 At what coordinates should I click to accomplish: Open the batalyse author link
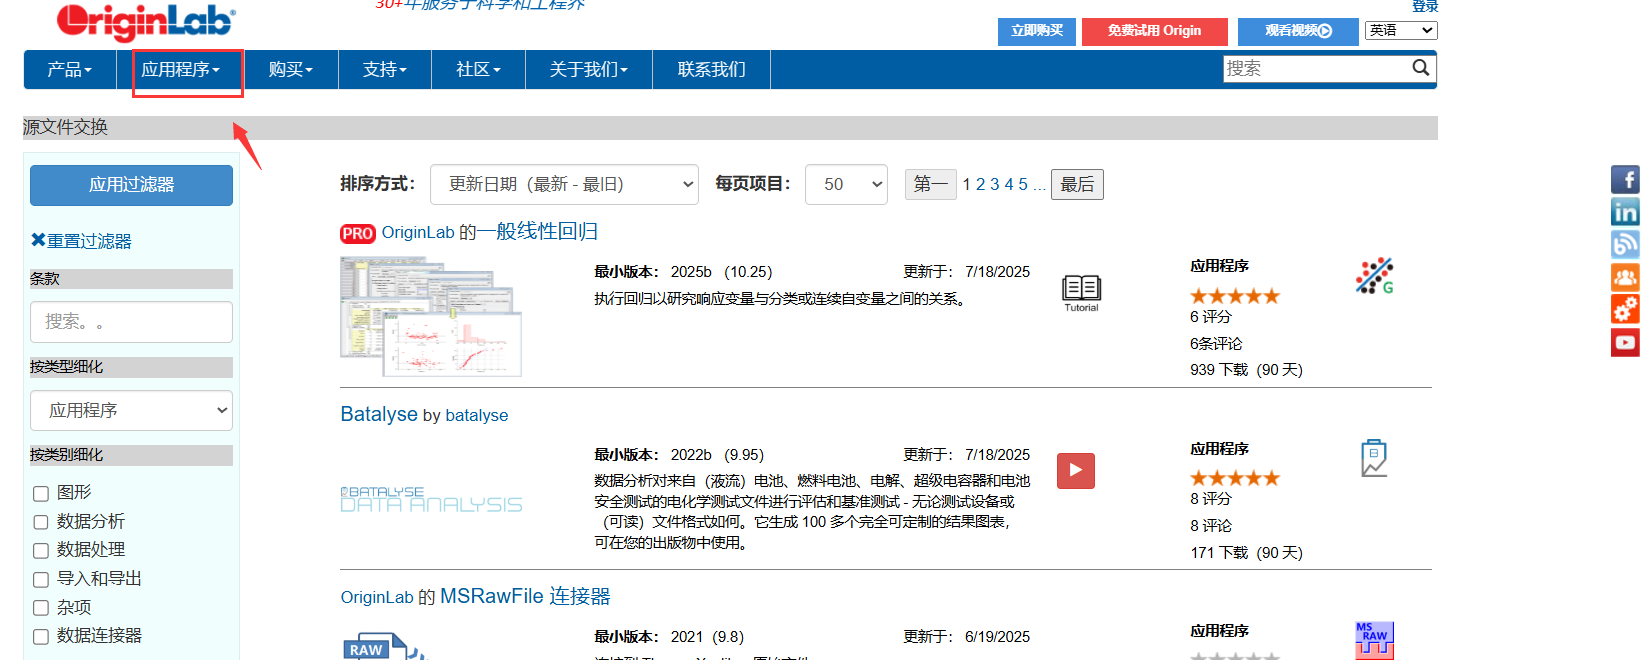[476, 415]
